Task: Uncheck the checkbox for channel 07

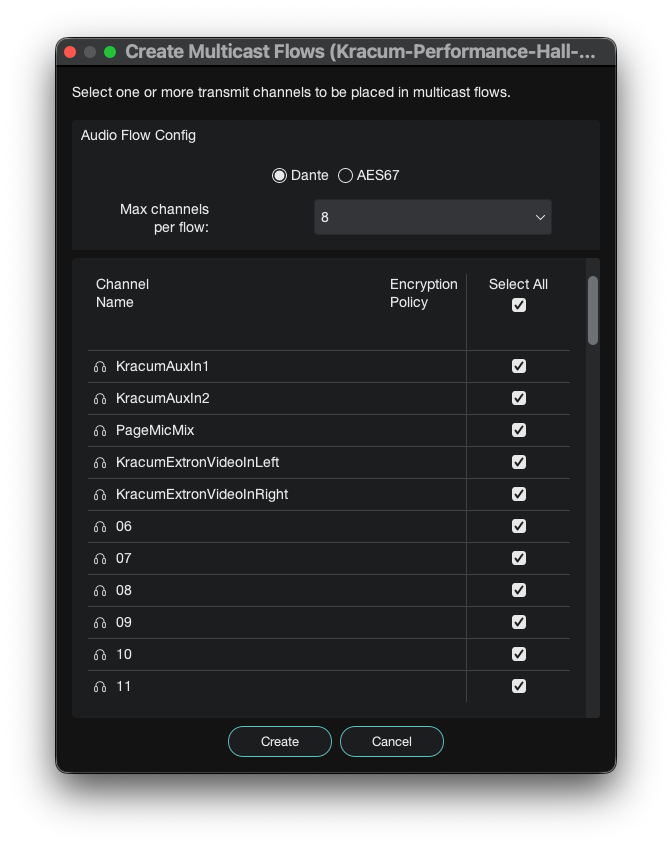Action: (x=519, y=558)
